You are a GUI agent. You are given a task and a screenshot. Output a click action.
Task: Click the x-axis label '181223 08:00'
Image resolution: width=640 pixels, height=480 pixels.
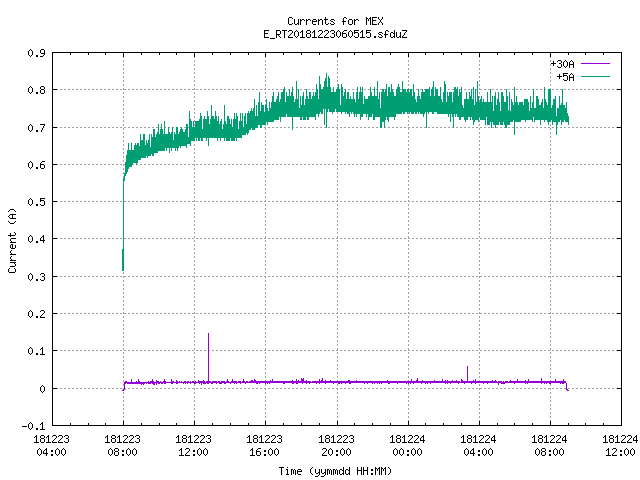click(122, 446)
